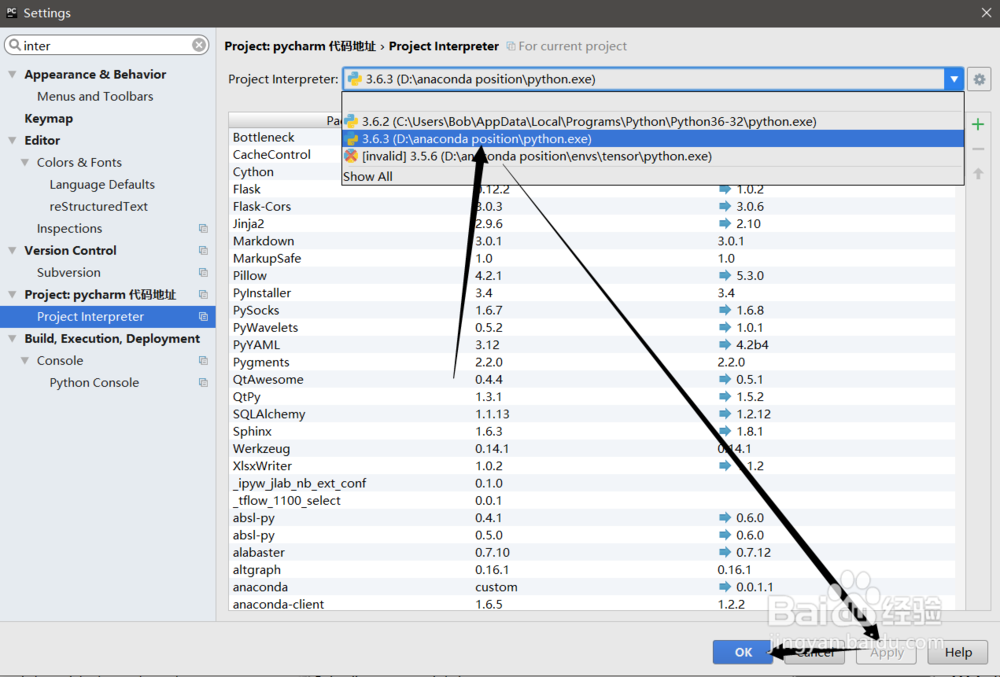Click the upgrade arrow icon for PyYAML 4.2b4
1000x677 pixels.
pyautogui.click(x=724, y=344)
